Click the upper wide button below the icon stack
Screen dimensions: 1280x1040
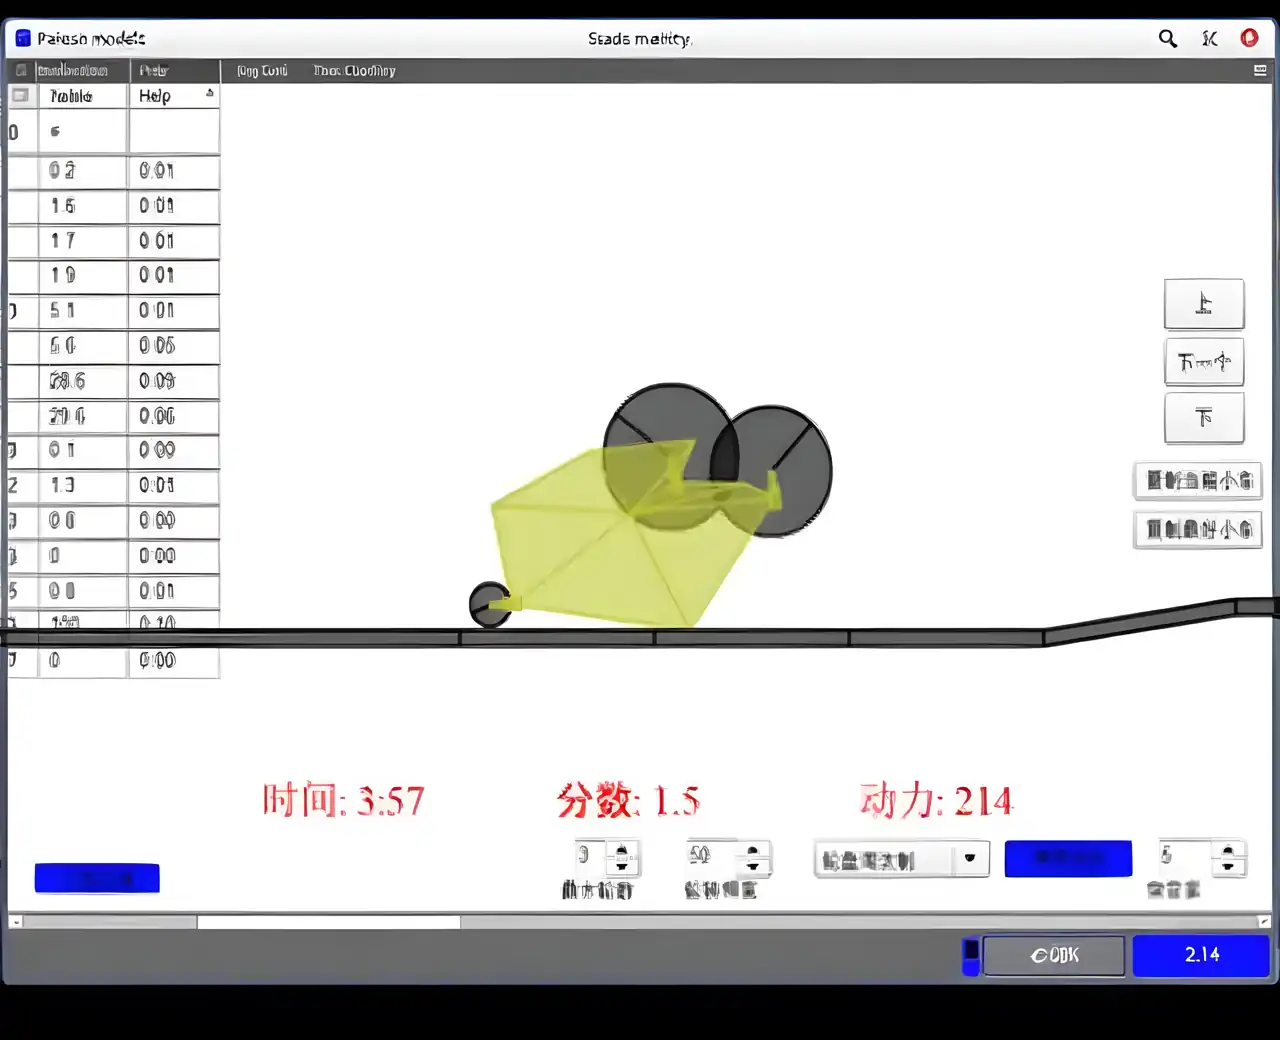pyautogui.click(x=1198, y=481)
